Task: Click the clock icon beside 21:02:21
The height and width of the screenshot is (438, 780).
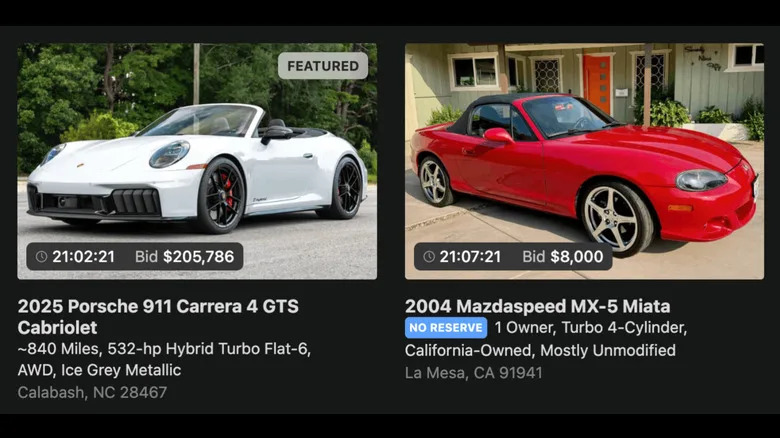Action: tap(41, 256)
